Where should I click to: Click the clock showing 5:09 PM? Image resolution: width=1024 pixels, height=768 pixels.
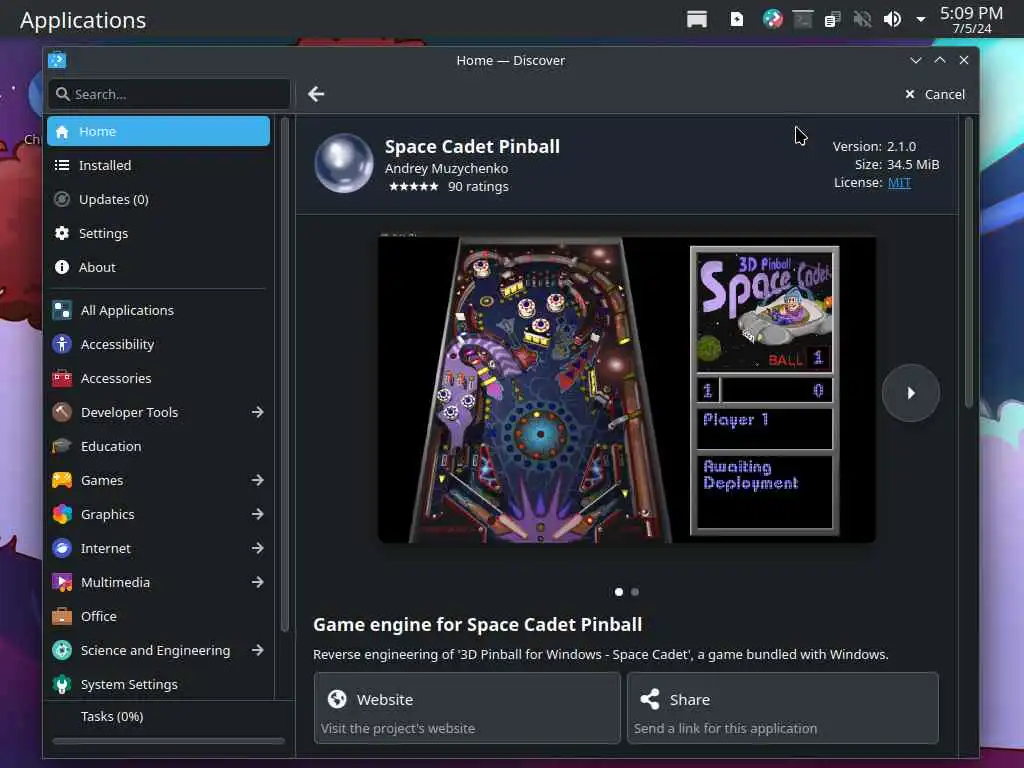click(971, 20)
